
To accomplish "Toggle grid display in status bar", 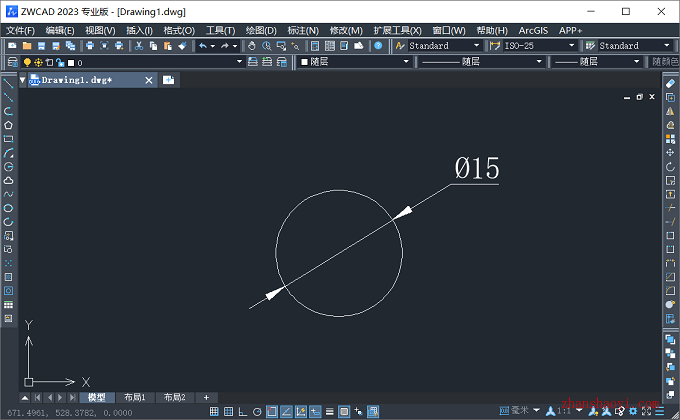I will (x=229, y=411).
